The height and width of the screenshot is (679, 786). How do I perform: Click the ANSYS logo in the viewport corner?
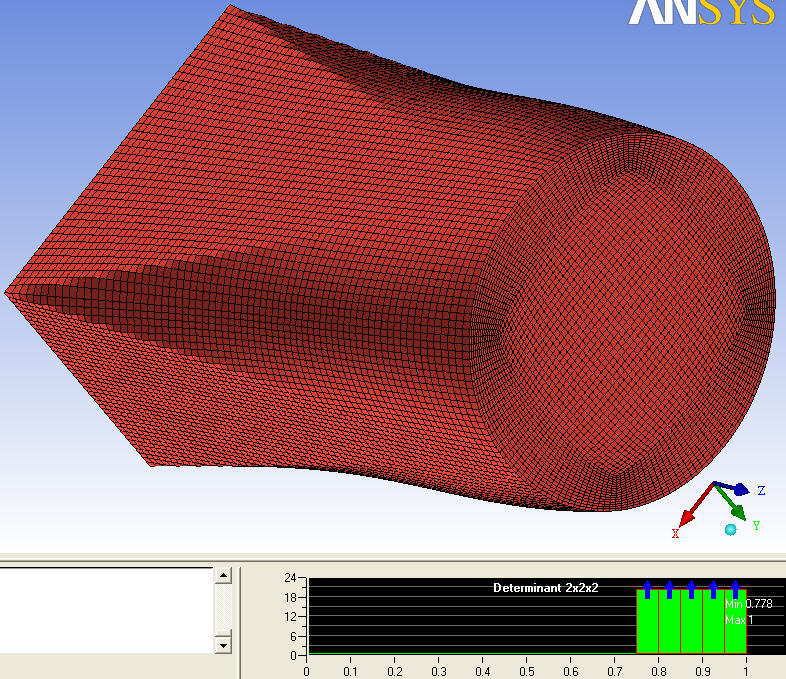click(702, 12)
